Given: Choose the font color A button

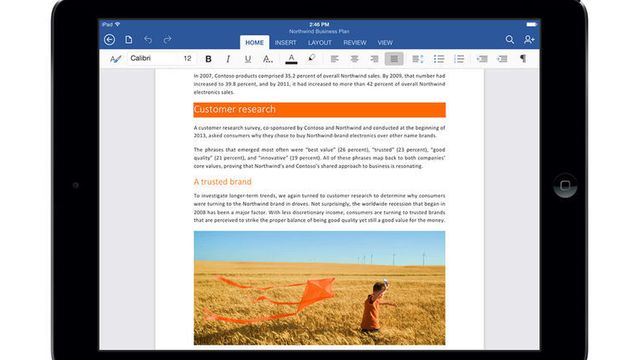Looking at the screenshot, I should (x=291, y=59).
